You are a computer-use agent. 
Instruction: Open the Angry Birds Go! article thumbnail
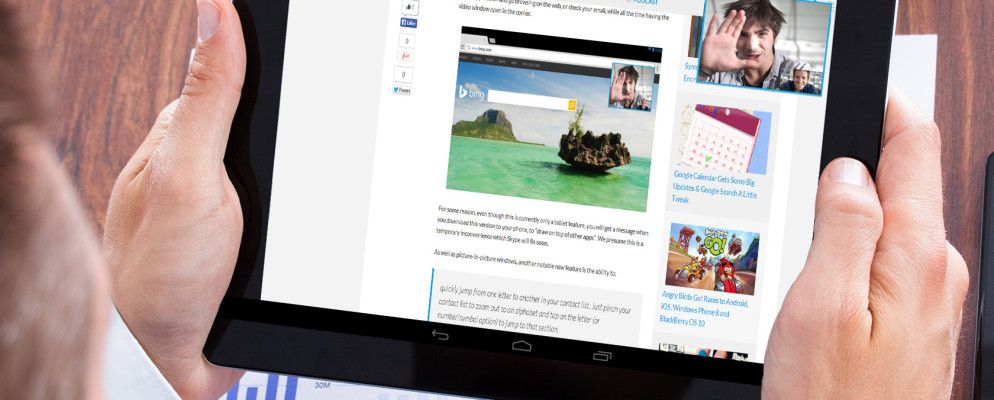pos(711,259)
